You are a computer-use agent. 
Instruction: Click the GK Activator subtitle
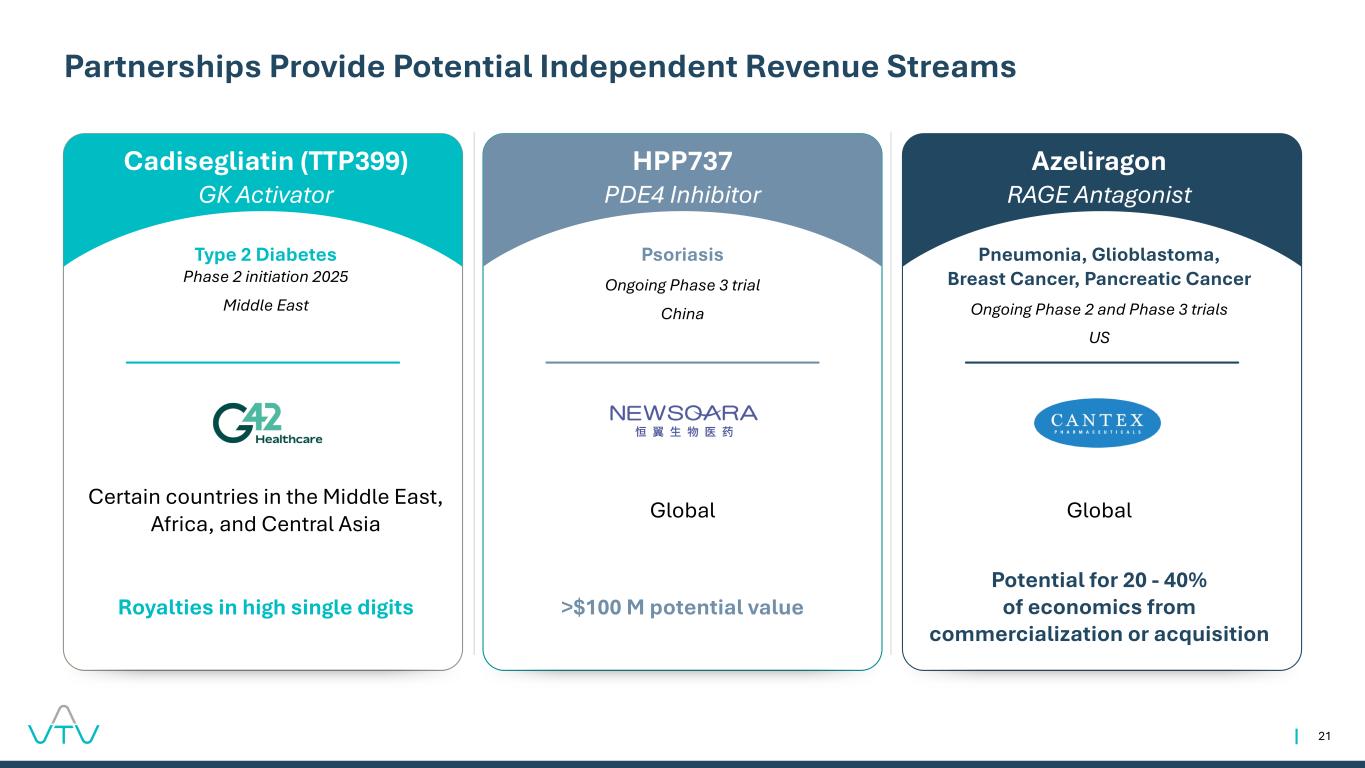[x=265, y=195]
